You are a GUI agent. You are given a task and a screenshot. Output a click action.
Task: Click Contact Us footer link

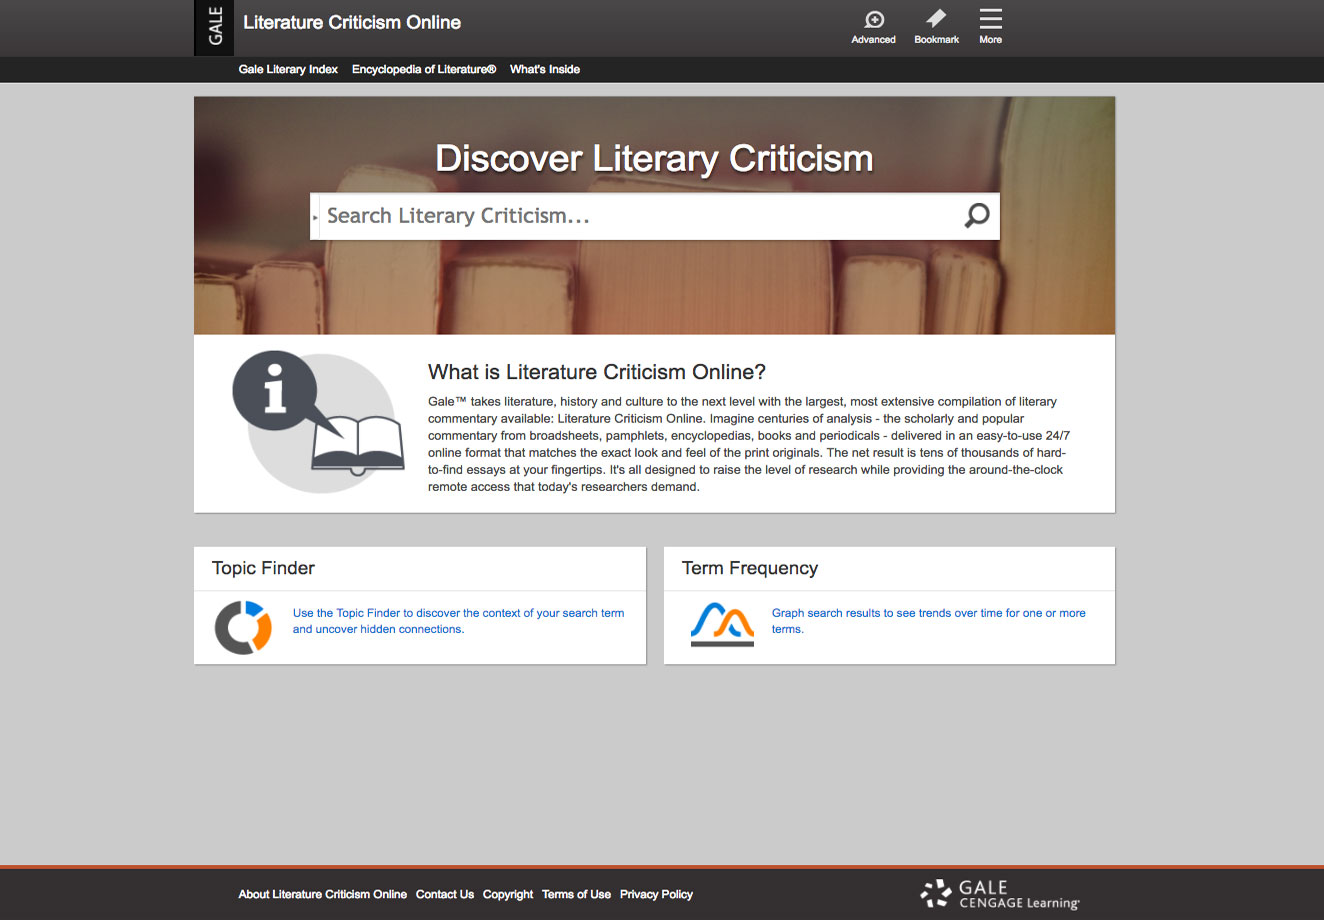445,894
